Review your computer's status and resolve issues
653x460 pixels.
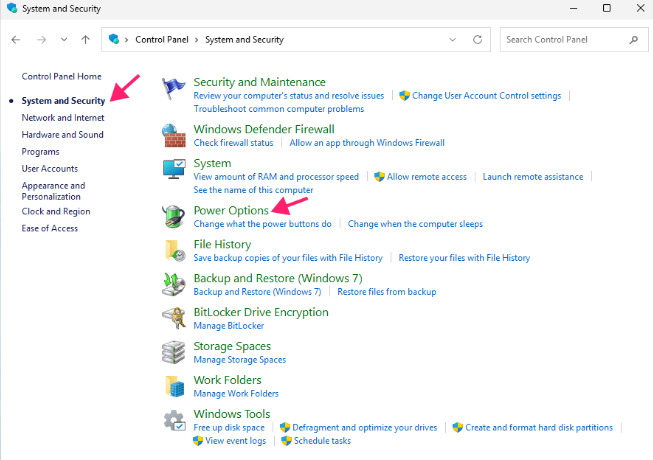coord(289,96)
